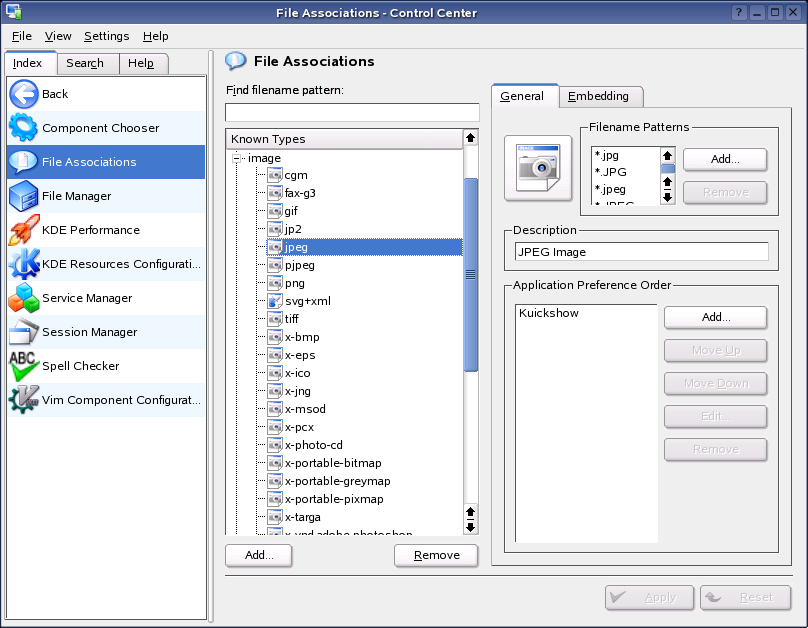Screen dimensions: 808x628
Task: Open the File menu
Action: [x=22, y=36]
